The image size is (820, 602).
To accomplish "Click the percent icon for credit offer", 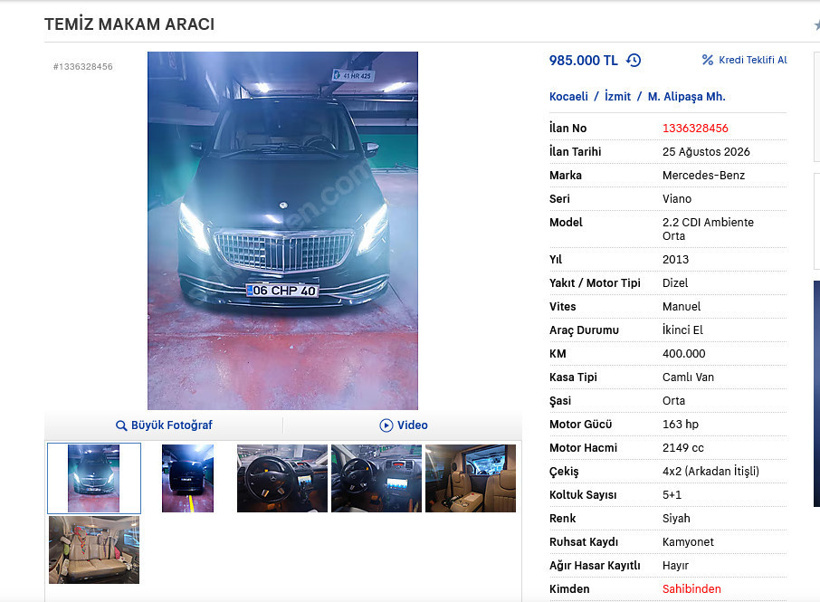I will click(708, 60).
